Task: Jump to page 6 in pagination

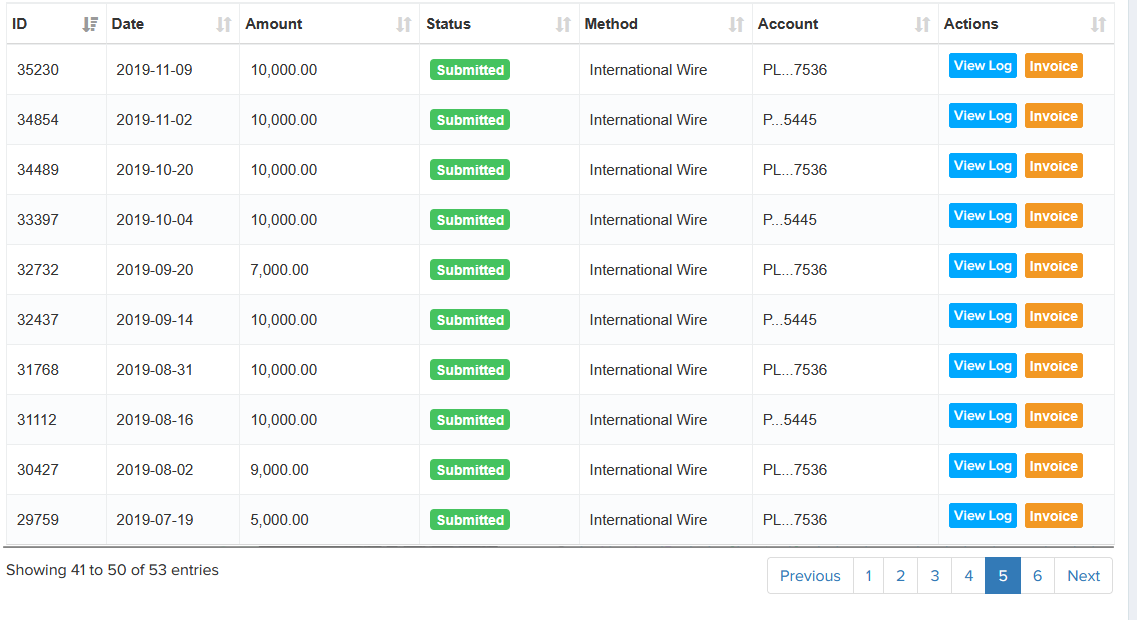Action: pos(1037,576)
